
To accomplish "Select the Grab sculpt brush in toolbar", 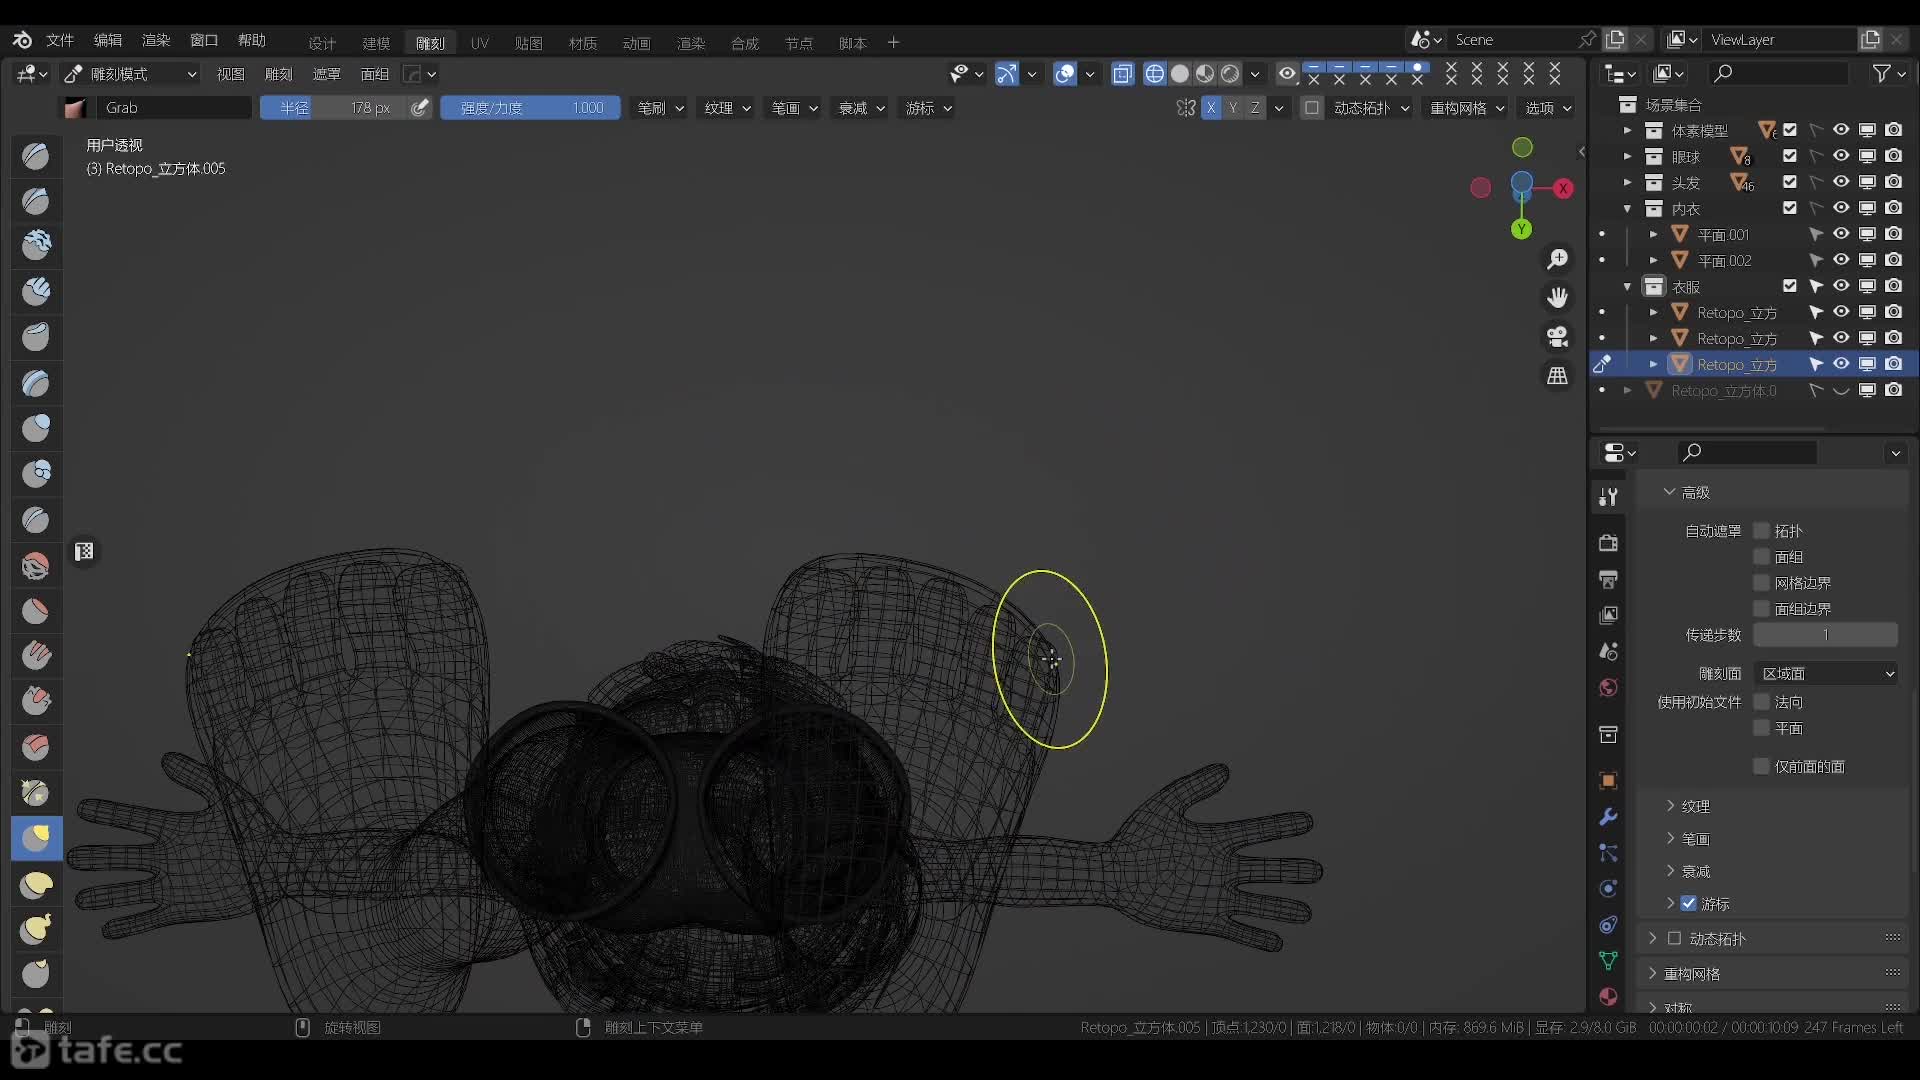I will tap(36, 838).
